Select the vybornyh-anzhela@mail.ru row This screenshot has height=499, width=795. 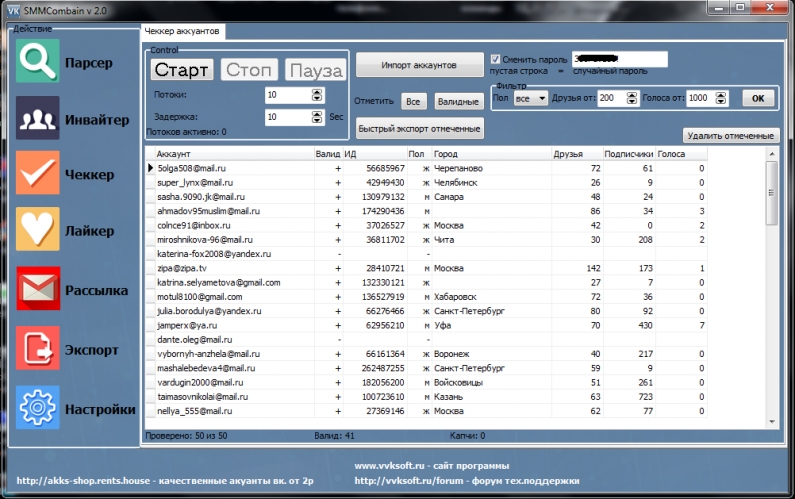pos(426,353)
